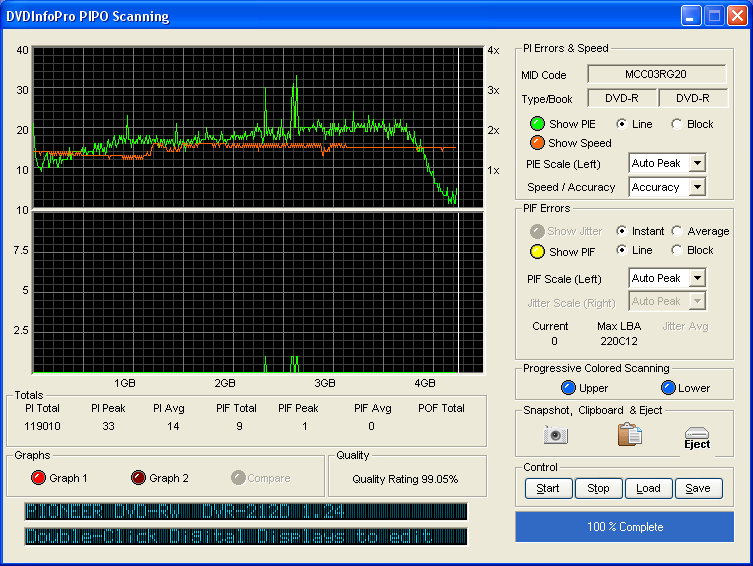Click the green Show PIE indicator
Image resolution: width=753 pixels, height=566 pixels.
tap(537, 124)
